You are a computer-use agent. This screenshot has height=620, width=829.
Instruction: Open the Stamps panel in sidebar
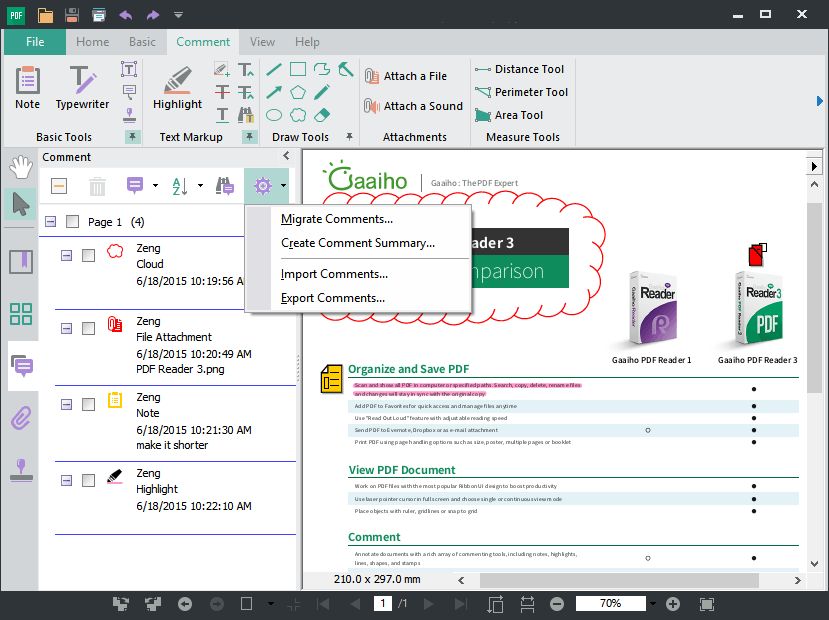[21, 470]
